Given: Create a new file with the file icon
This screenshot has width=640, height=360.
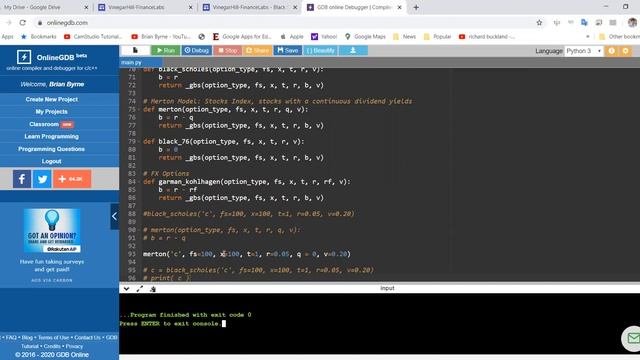Looking at the screenshot, I should click(135, 50).
